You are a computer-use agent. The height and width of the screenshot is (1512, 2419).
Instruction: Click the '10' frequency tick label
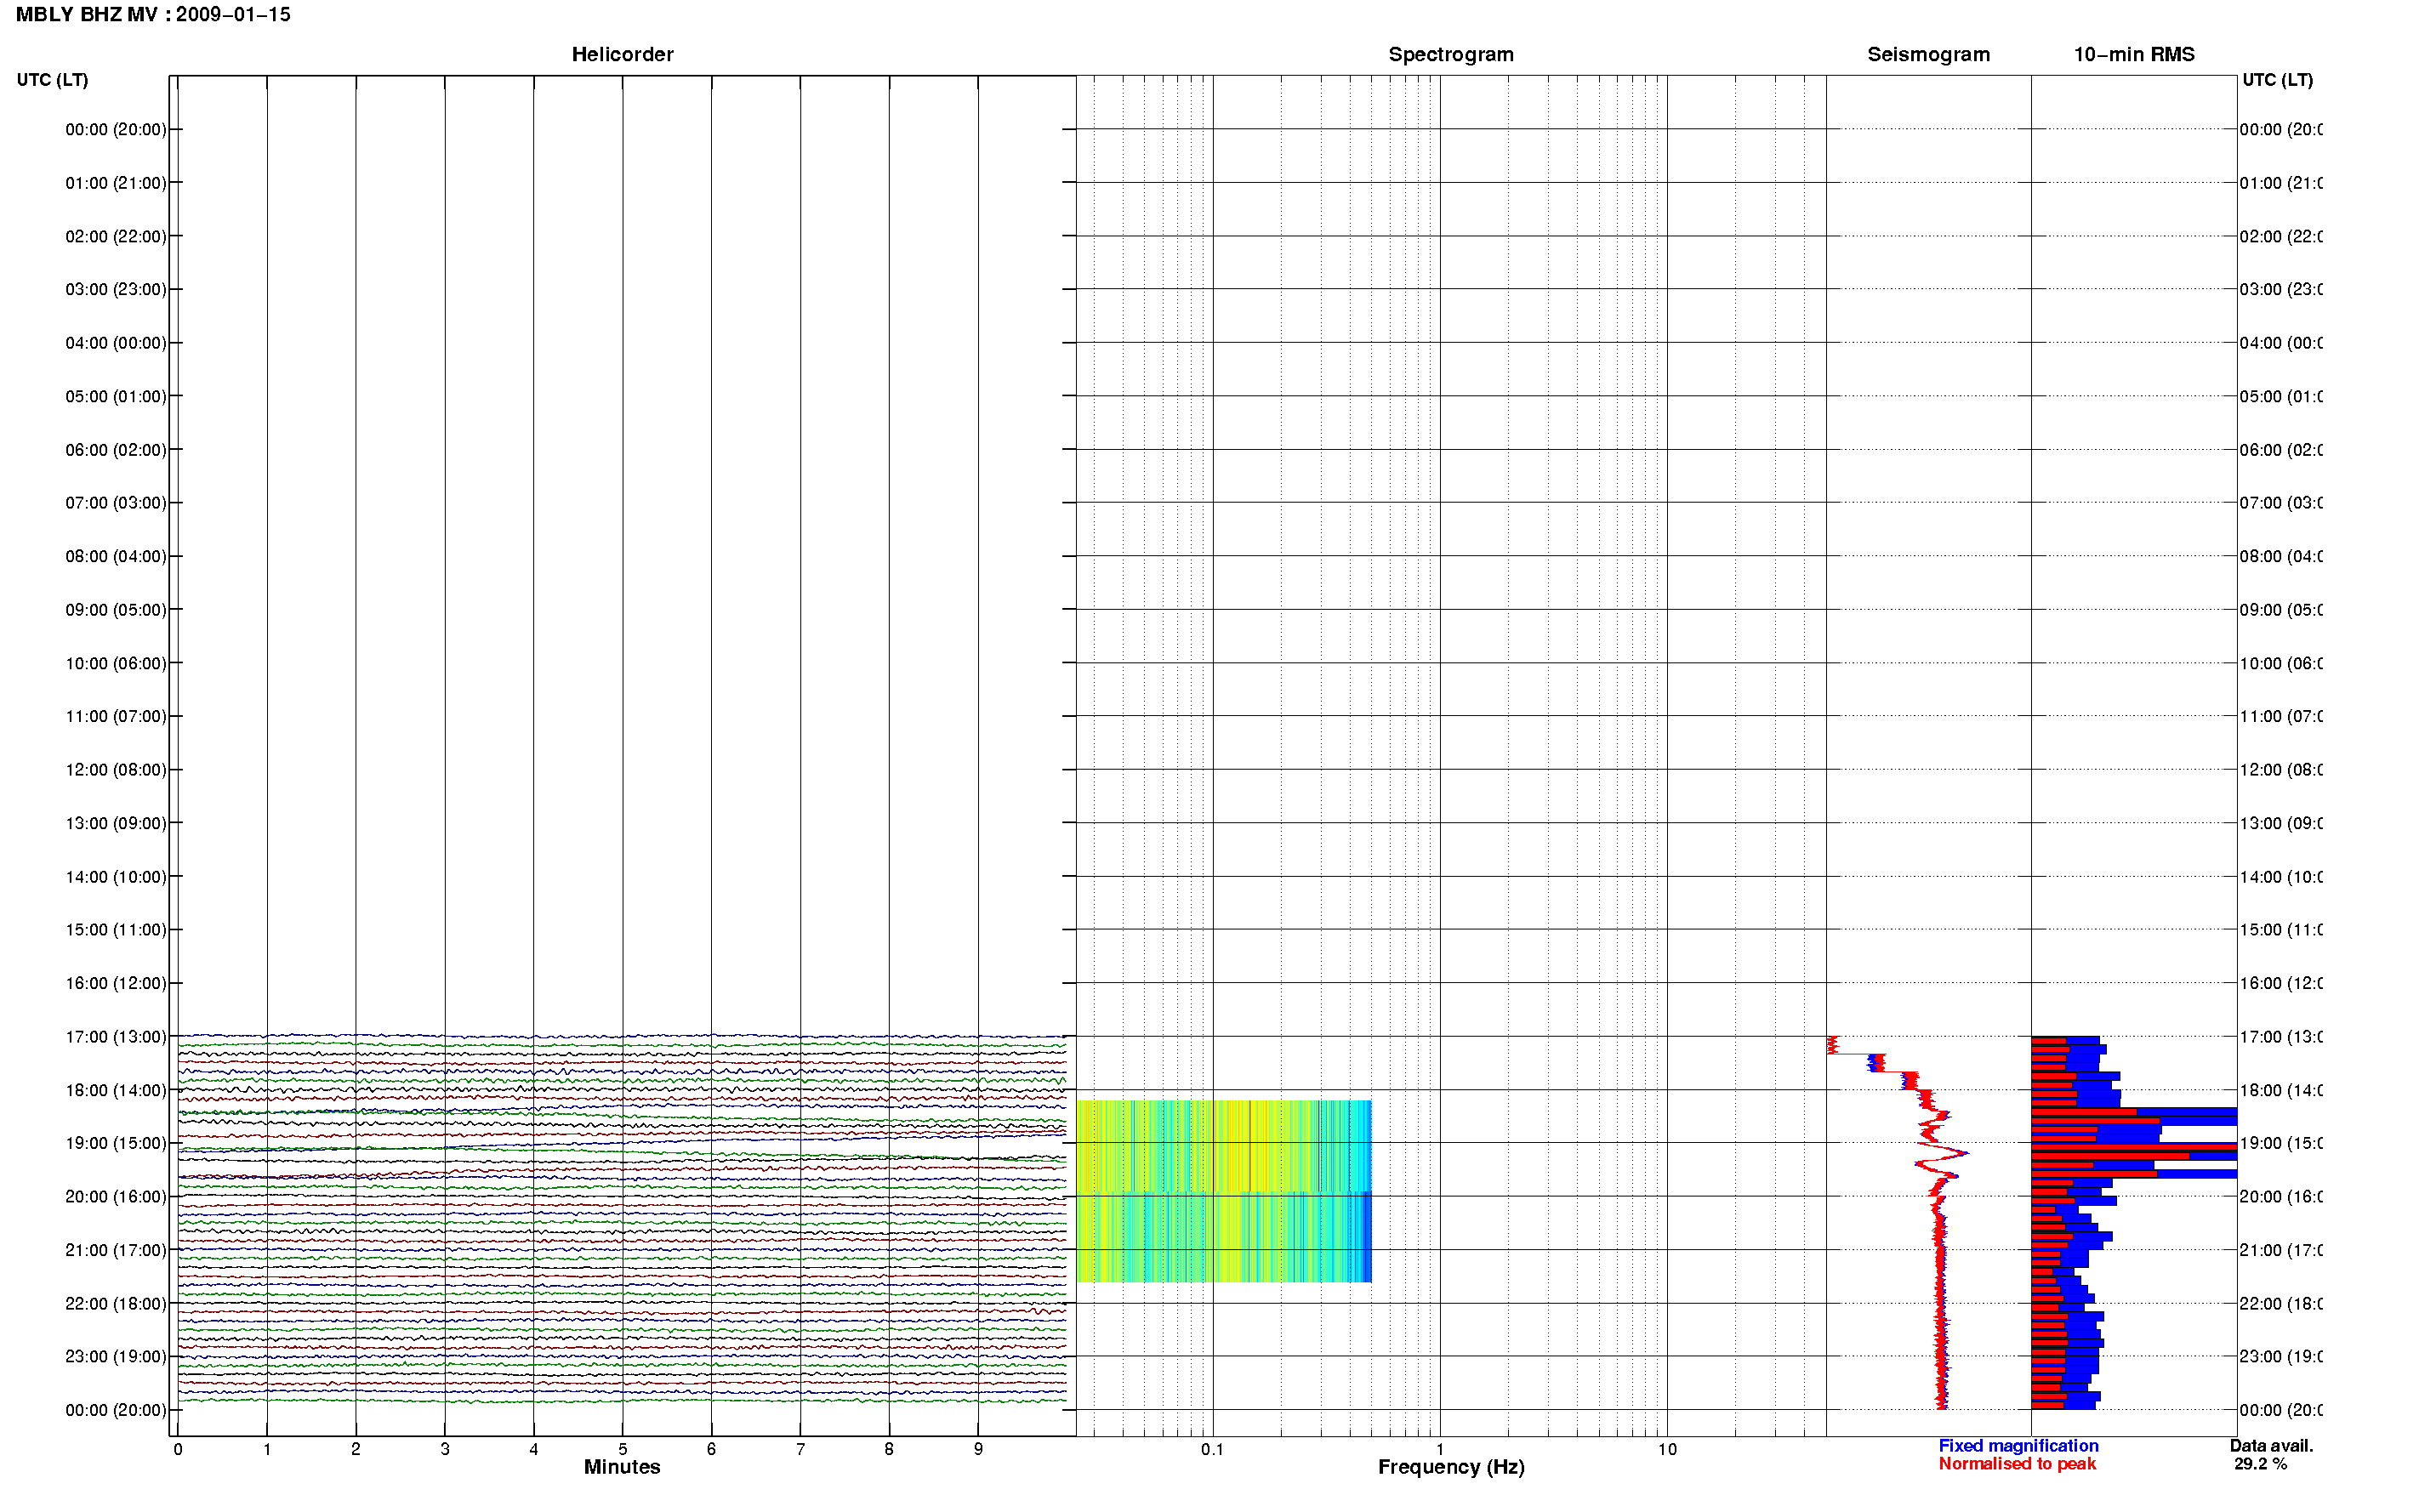pyautogui.click(x=1667, y=1449)
